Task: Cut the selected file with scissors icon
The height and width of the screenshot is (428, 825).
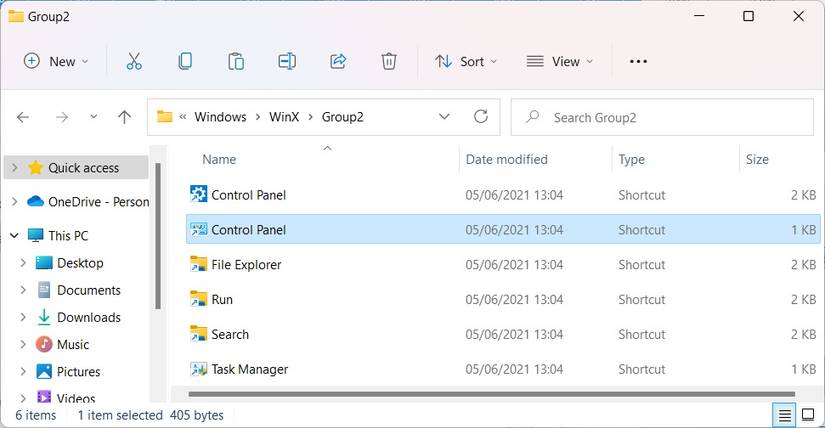Action: tap(134, 62)
